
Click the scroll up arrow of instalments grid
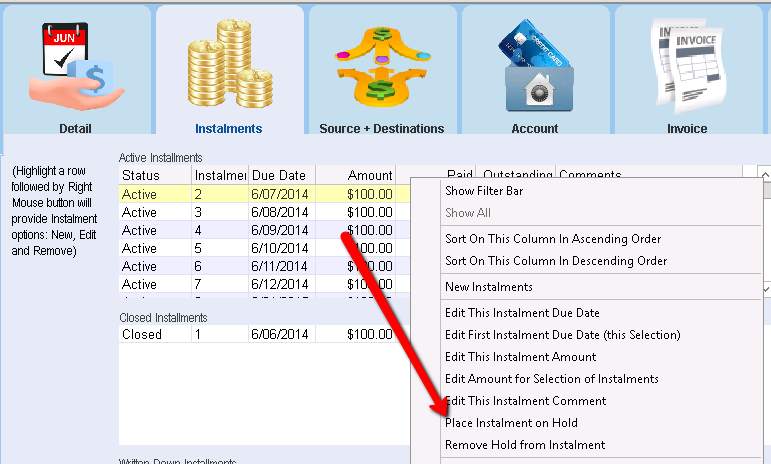(x=766, y=174)
